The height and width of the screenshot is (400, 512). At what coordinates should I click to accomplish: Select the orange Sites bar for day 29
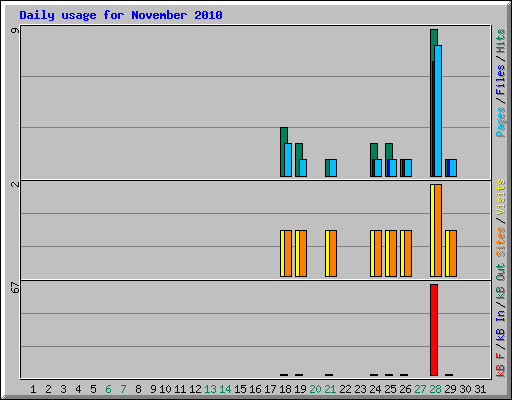click(x=453, y=253)
